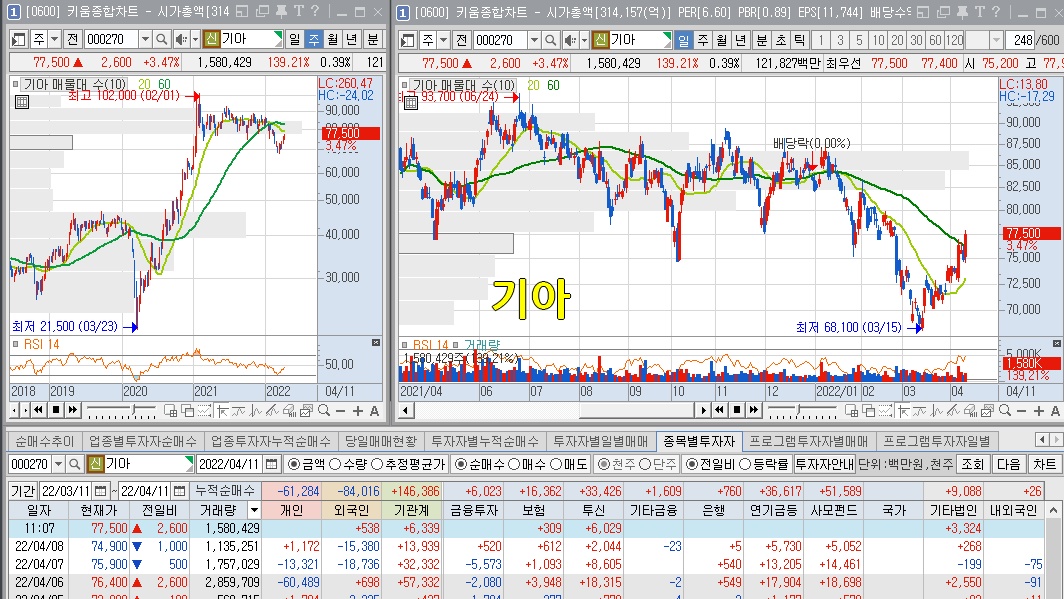The image size is (1064, 599).
Task: Click the calendar icon beside 2022/04/11 date field
Action: [271, 464]
